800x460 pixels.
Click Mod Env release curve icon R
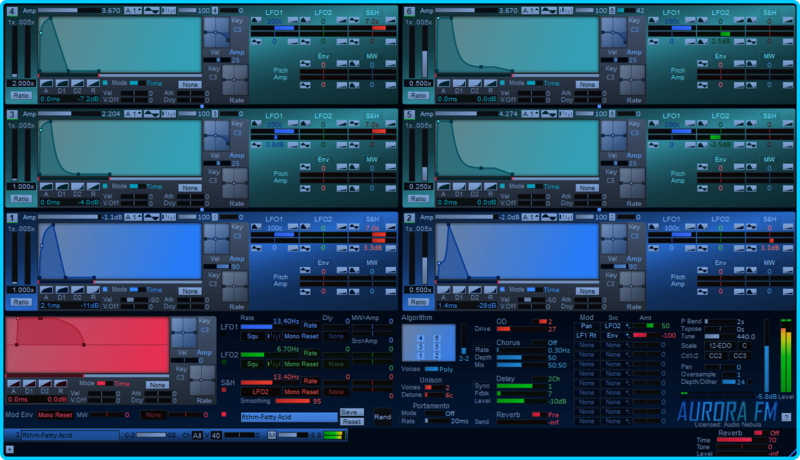click(61, 384)
